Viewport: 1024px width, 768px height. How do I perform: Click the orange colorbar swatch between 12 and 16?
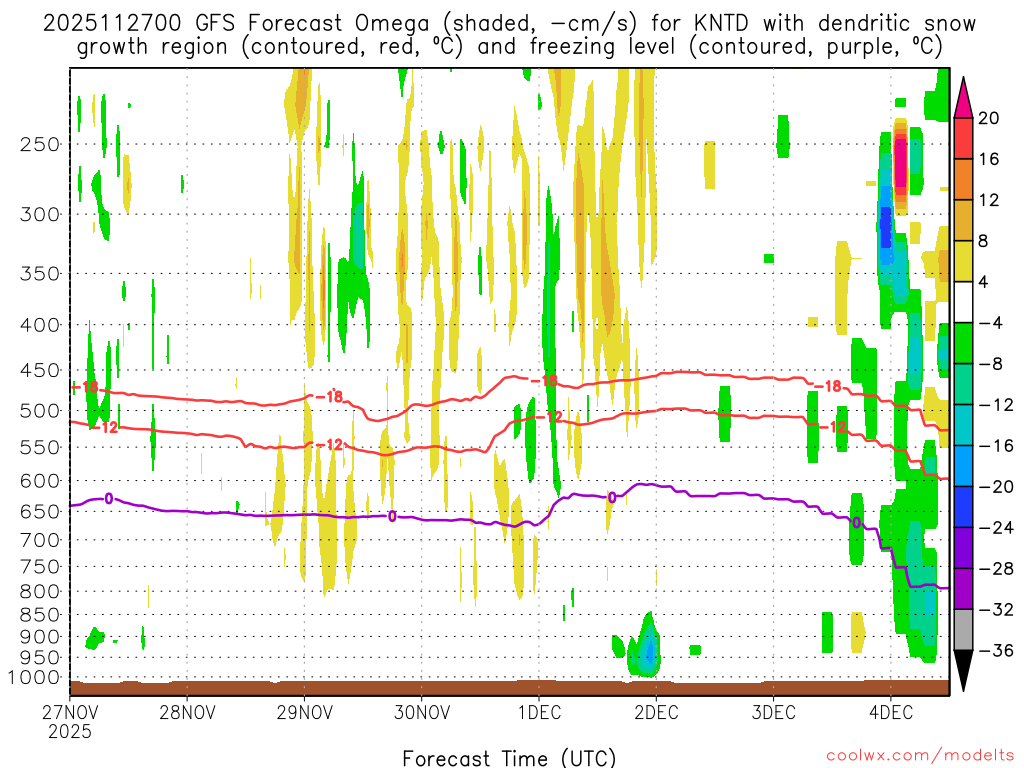(963, 180)
